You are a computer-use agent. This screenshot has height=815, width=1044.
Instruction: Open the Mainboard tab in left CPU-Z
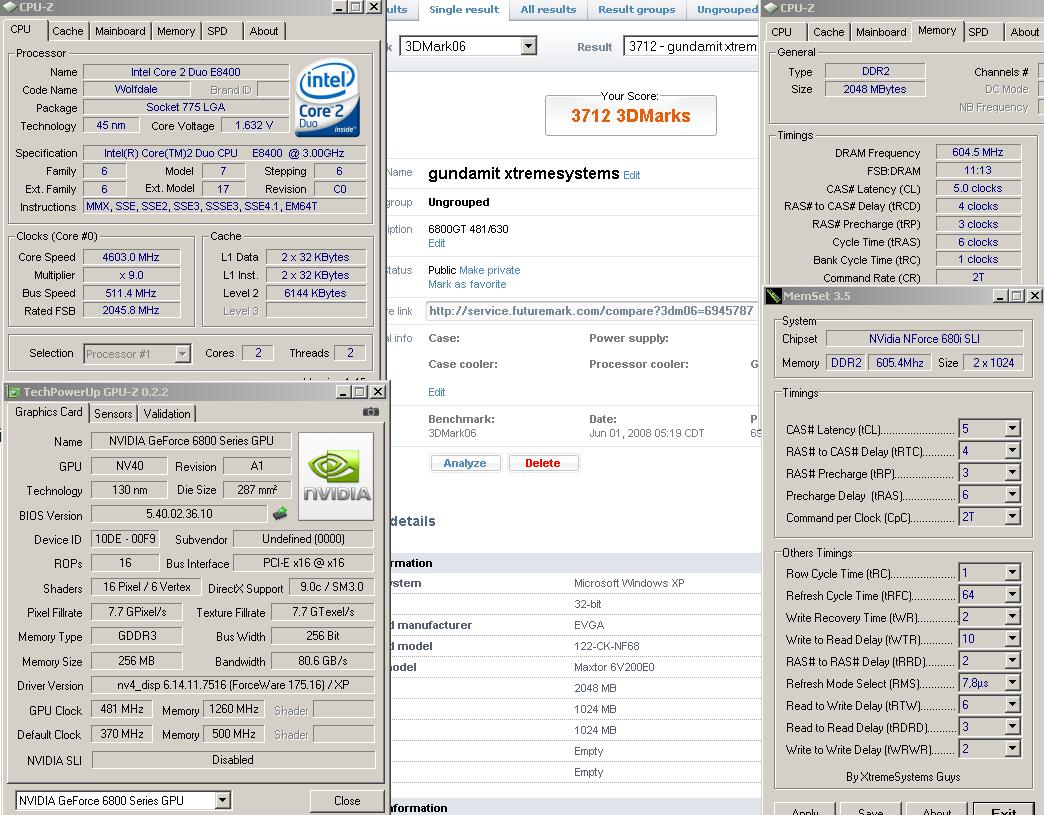[120, 31]
